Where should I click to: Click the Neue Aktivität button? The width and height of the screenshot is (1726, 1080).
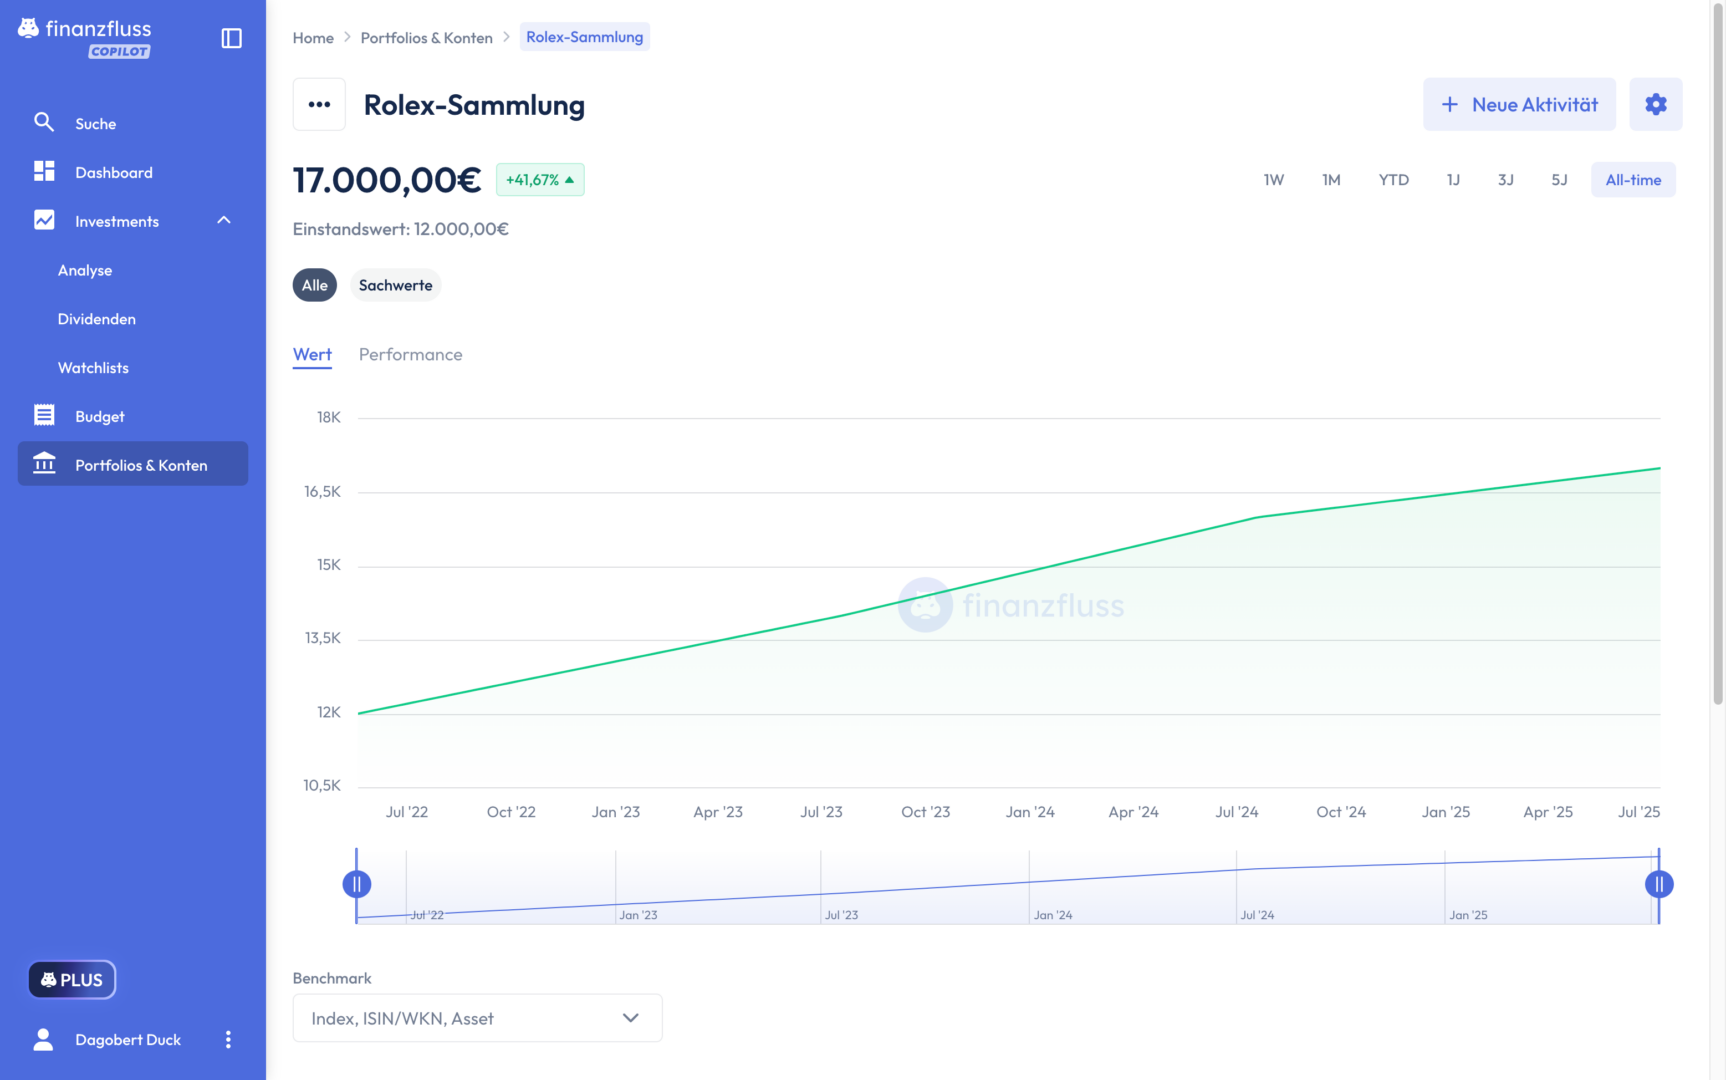pyautogui.click(x=1519, y=104)
